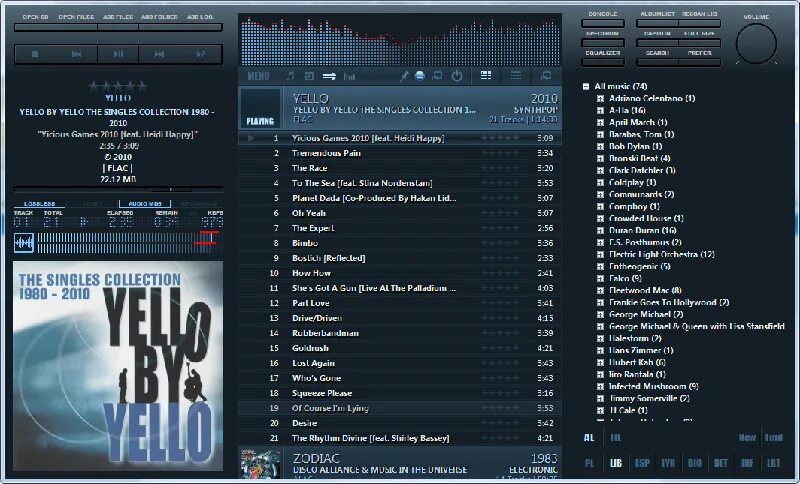Screen dimensions: 800x484
Task: Open the MENU button in toolbar
Action: click(258, 77)
